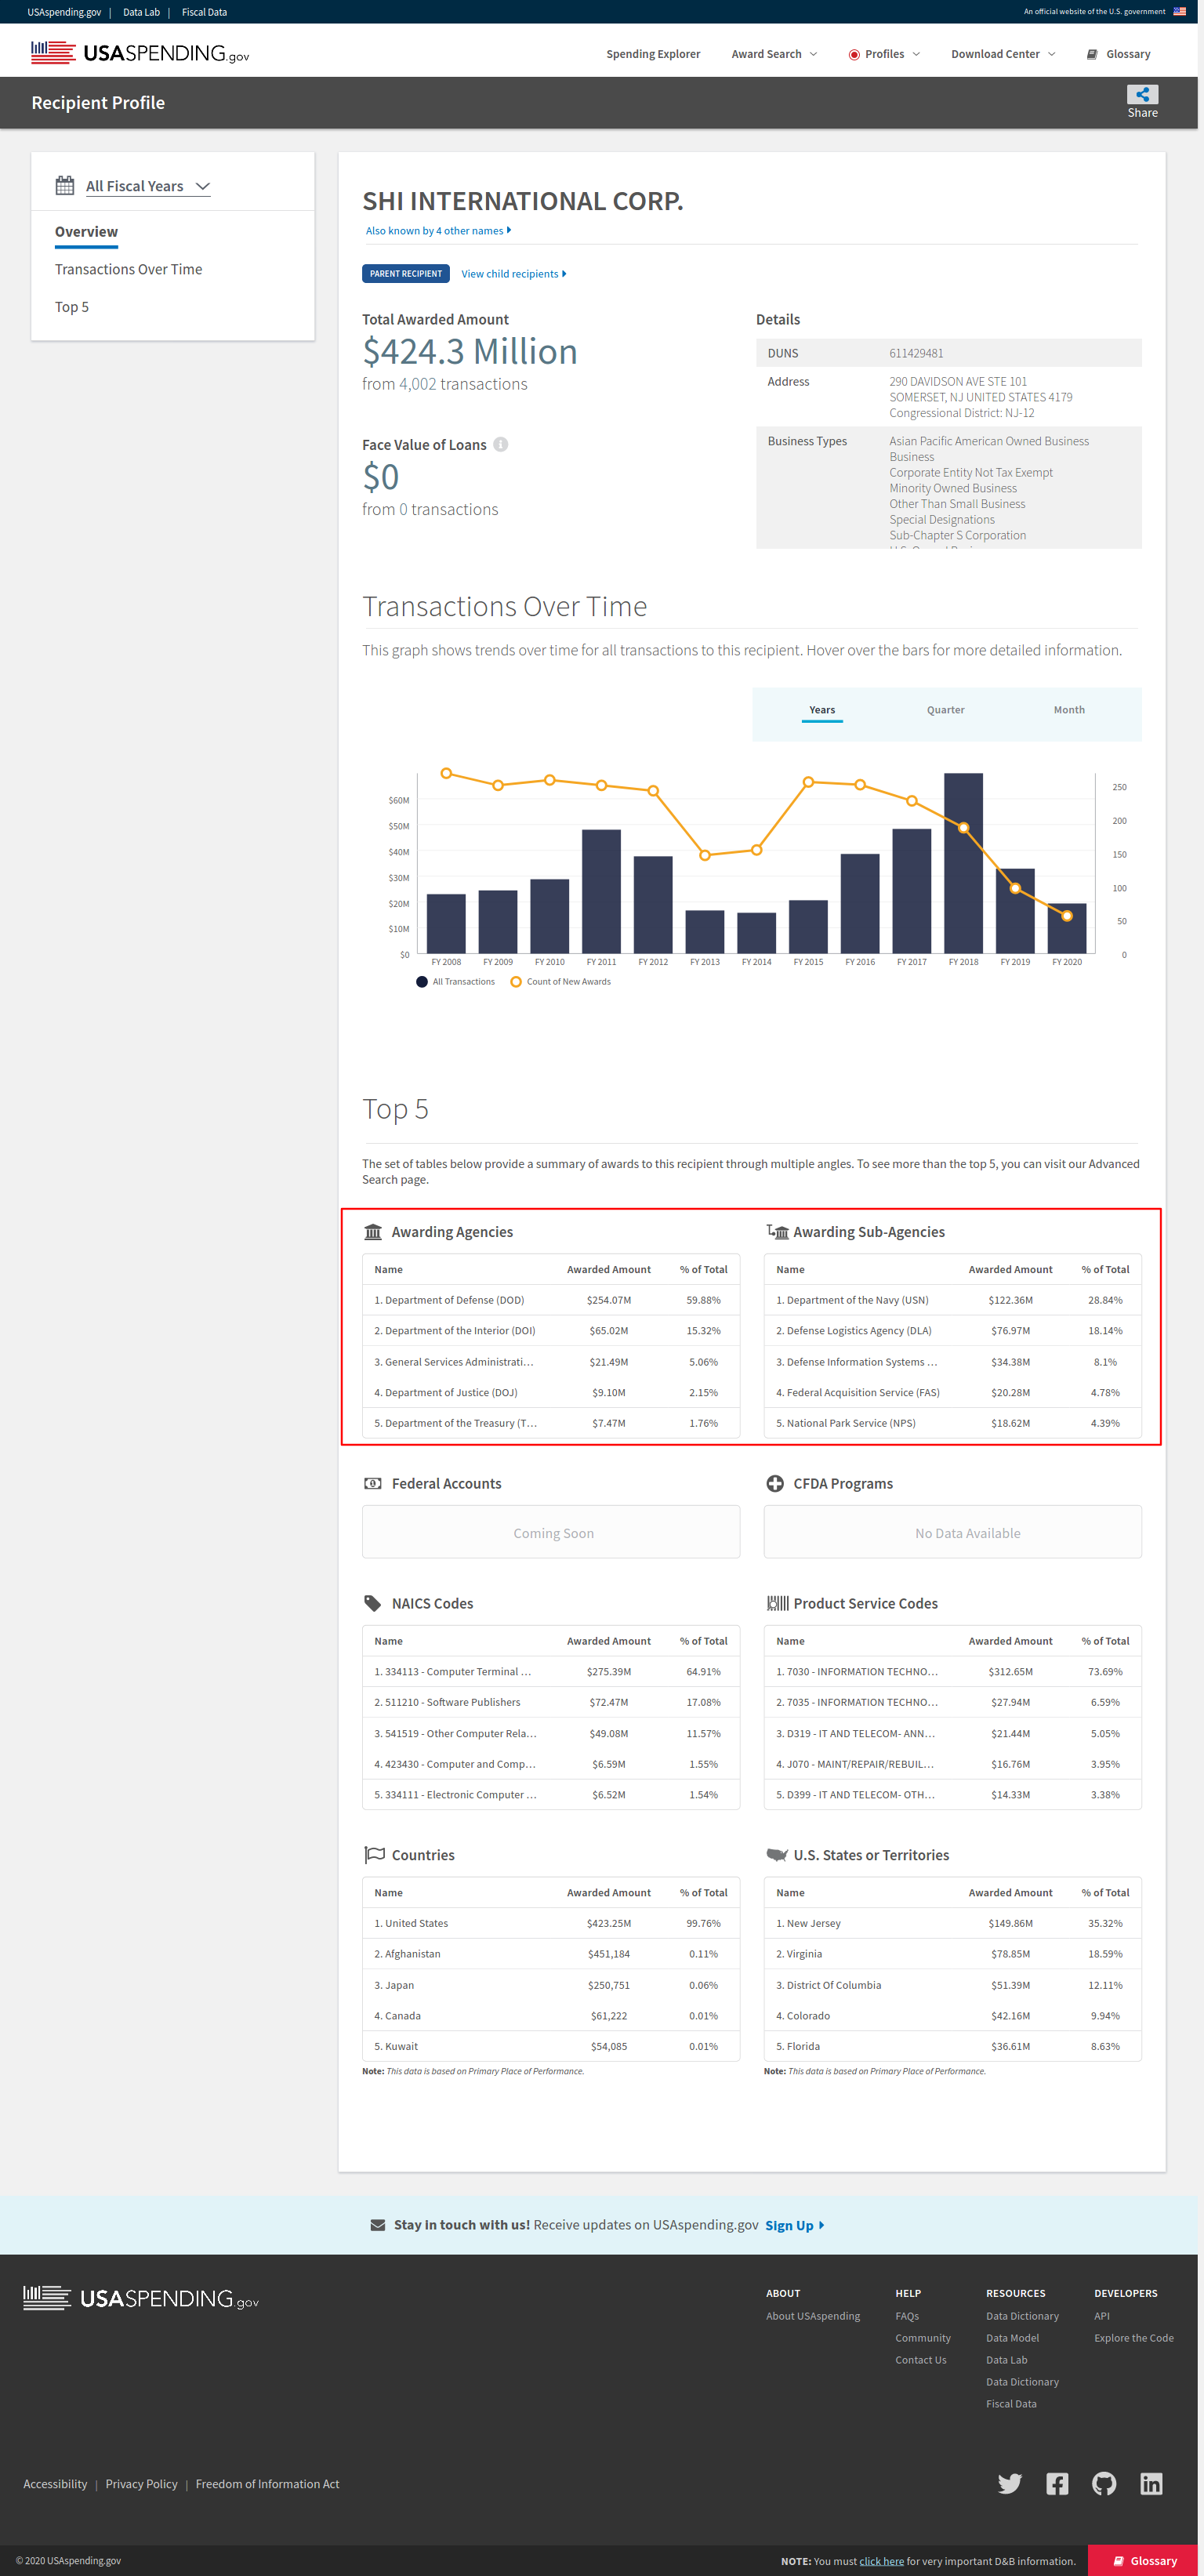1204x2576 pixels.
Task: Open the Twitter icon in footer
Action: point(1010,2483)
